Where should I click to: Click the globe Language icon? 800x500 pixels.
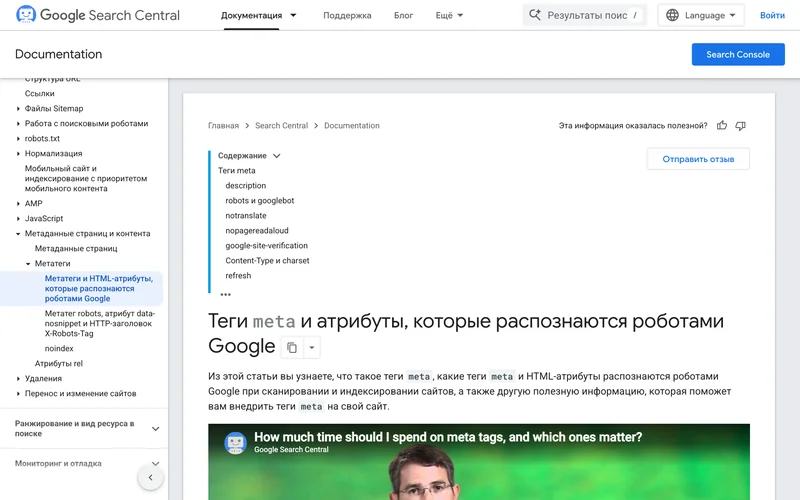672,15
